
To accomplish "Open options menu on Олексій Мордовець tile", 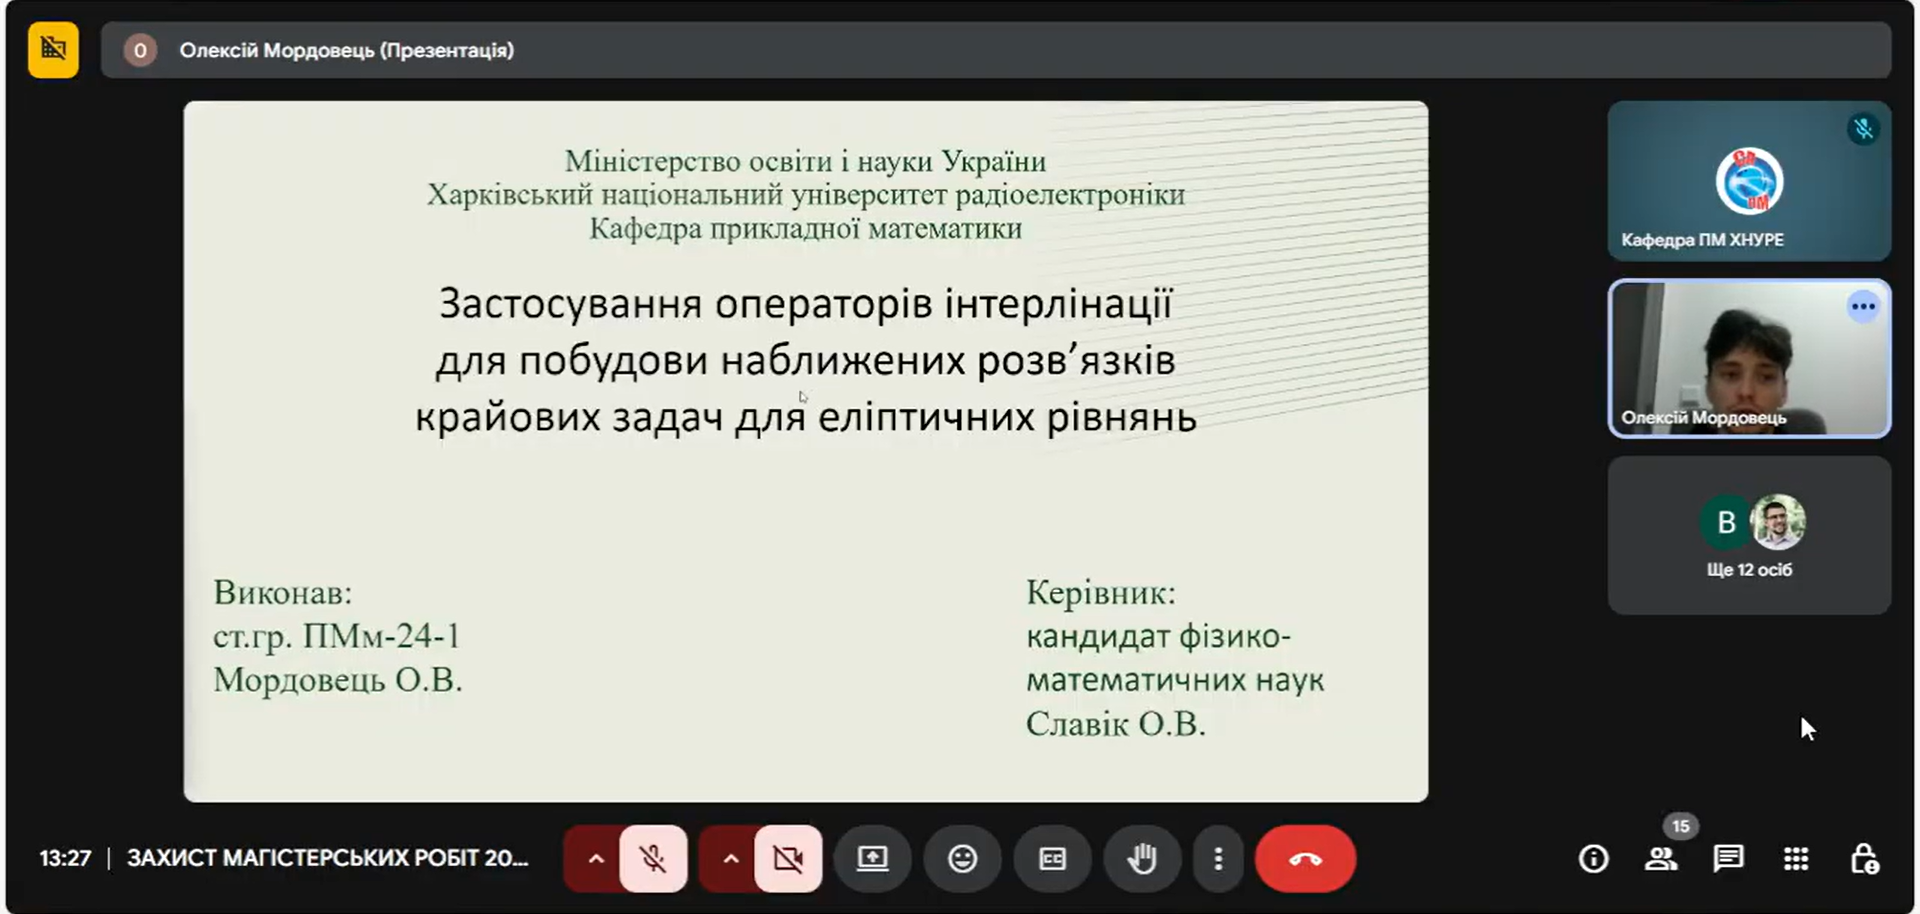I will (1862, 307).
